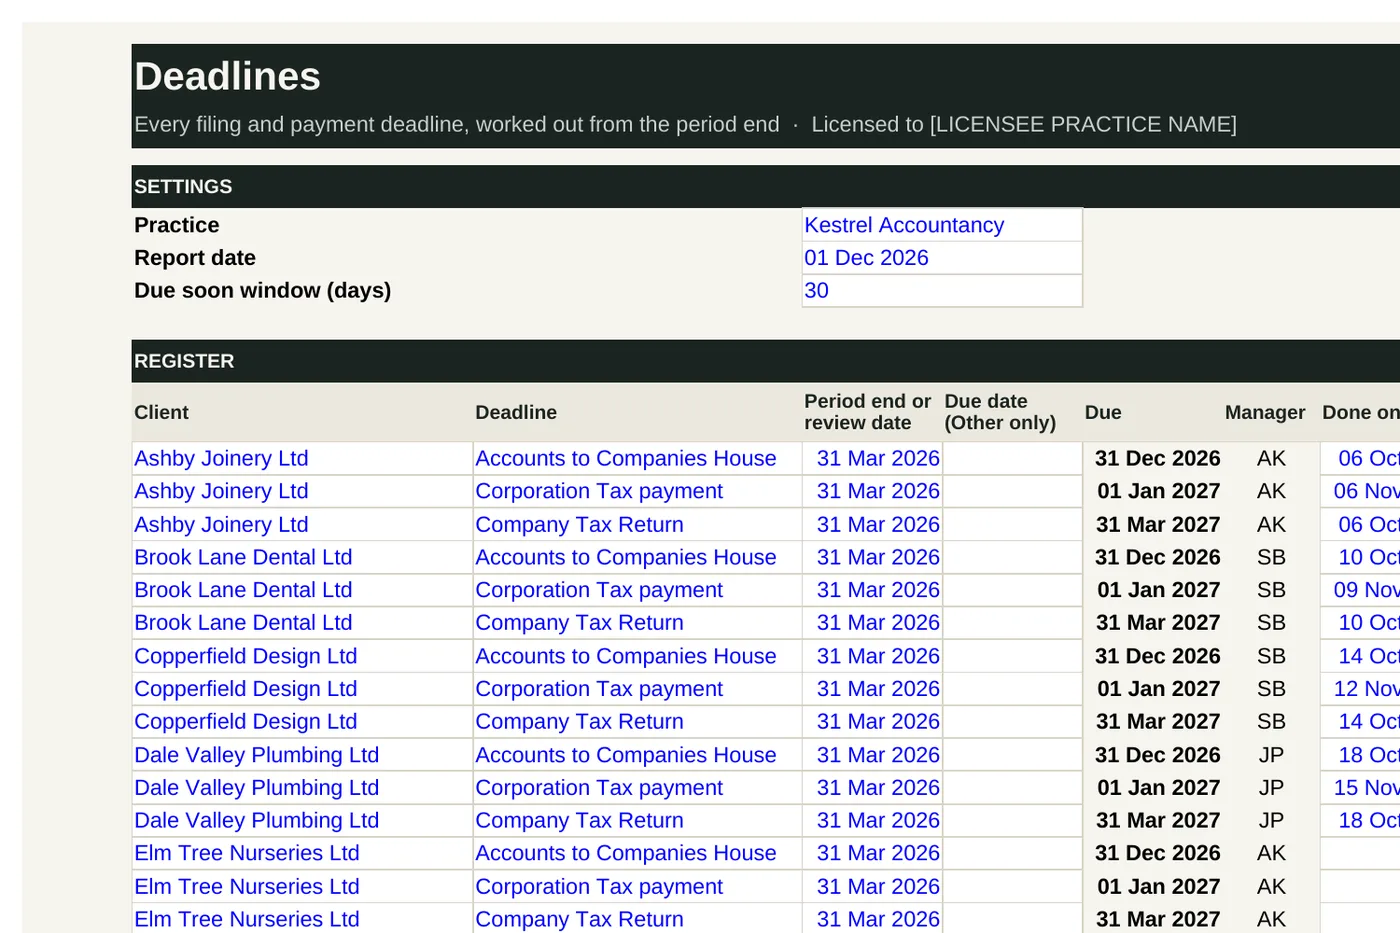The height and width of the screenshot is (933, 1400).
Task: Select Company Tax Return for Ashby Joinery Ltd
Action: pos(637,524)
